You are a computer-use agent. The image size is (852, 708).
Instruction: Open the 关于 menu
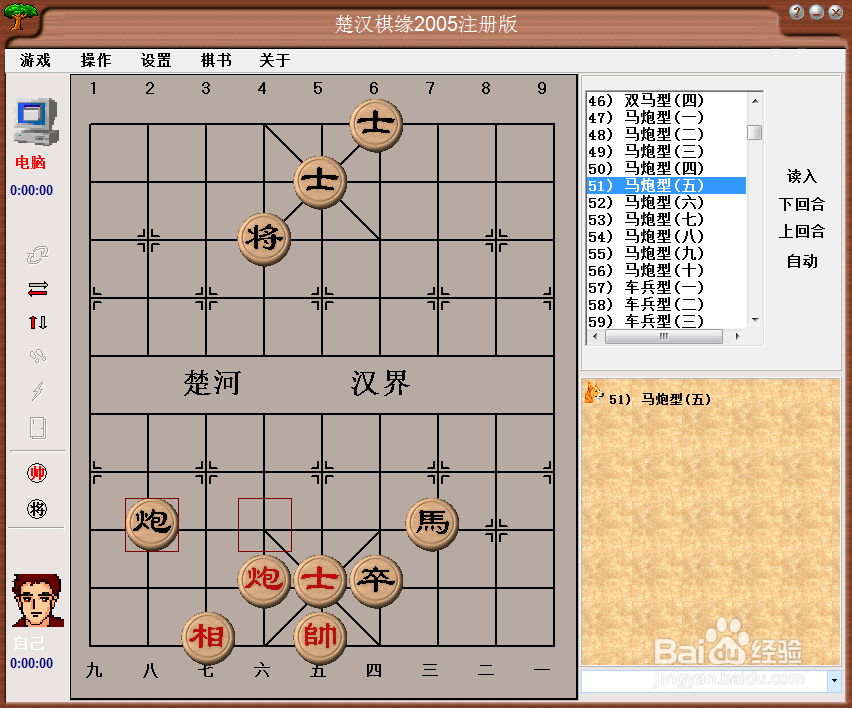pos(275,60)
